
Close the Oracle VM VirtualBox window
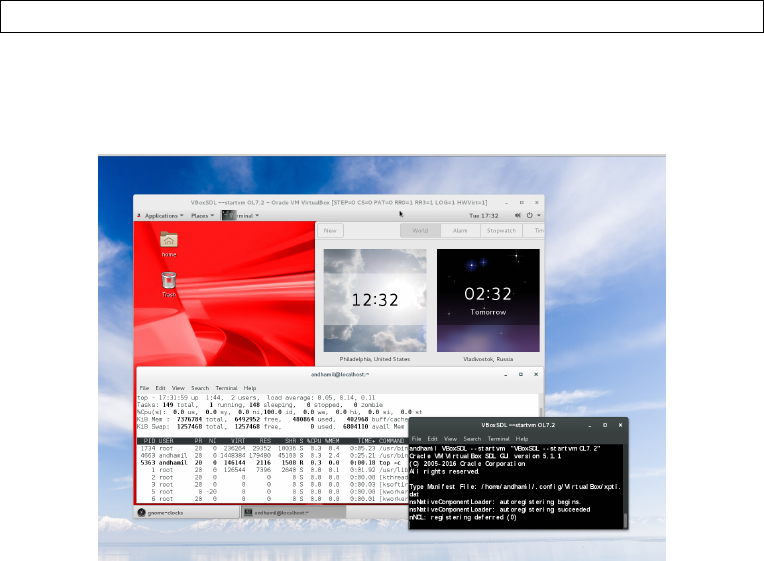pyautogui.click(x=537, y=202)
